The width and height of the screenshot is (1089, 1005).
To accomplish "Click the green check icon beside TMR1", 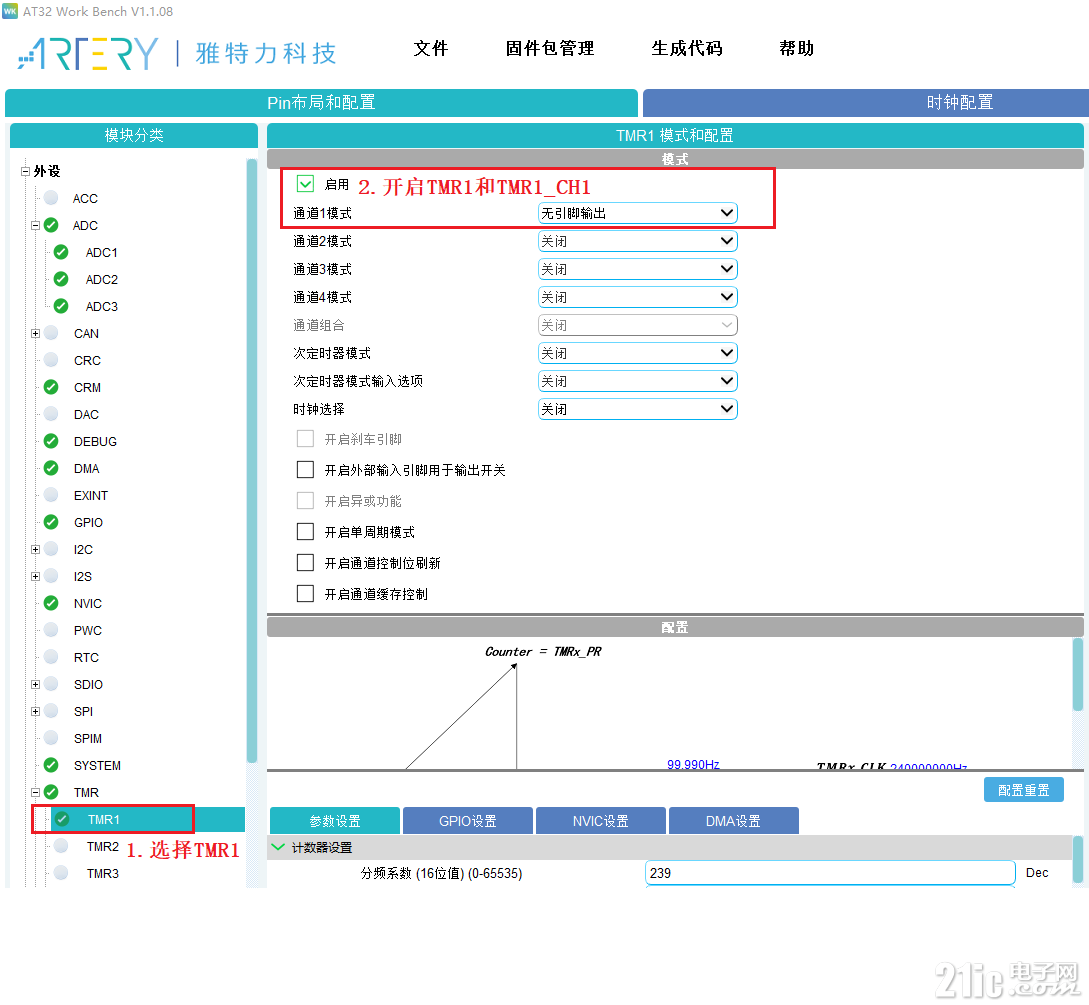I will coord(62,819).
